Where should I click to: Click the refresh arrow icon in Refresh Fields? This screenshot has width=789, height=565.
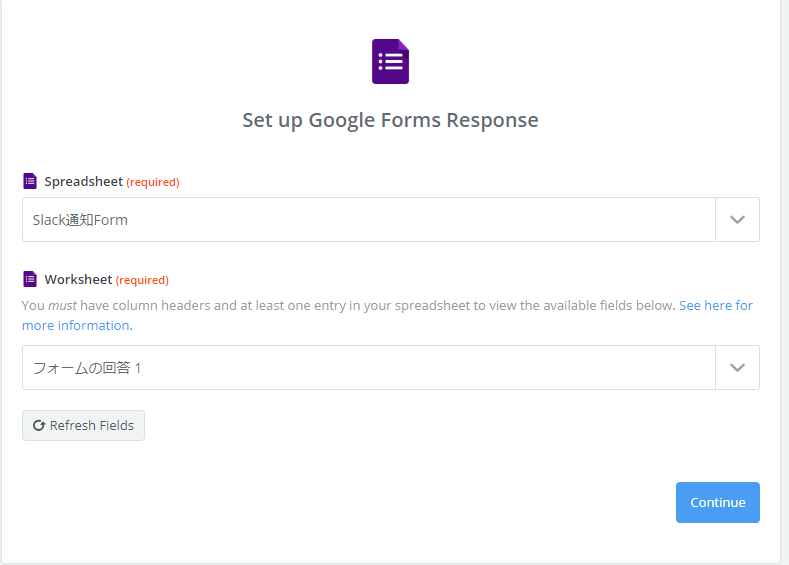pos(39,426)
